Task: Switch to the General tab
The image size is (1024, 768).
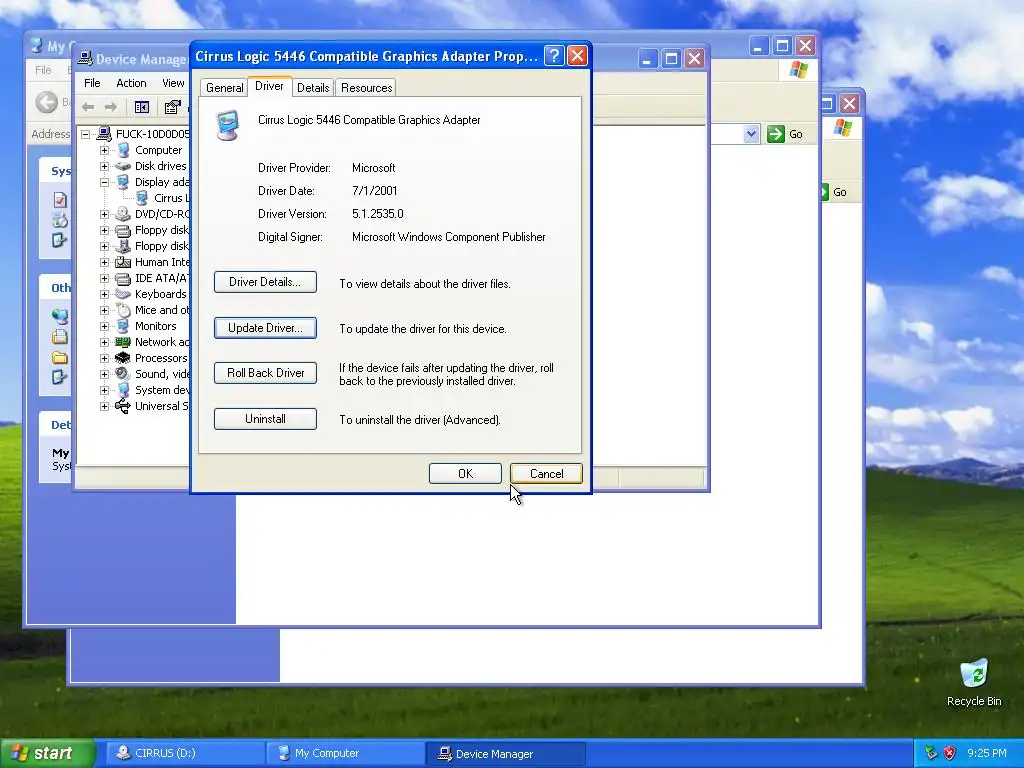Action: pos(224,88)
